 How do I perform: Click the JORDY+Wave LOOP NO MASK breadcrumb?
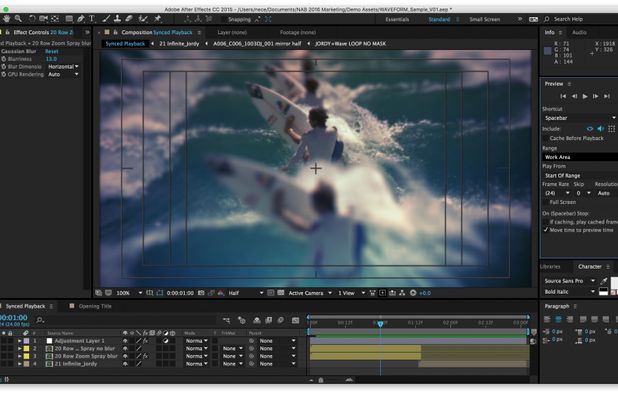350,44
